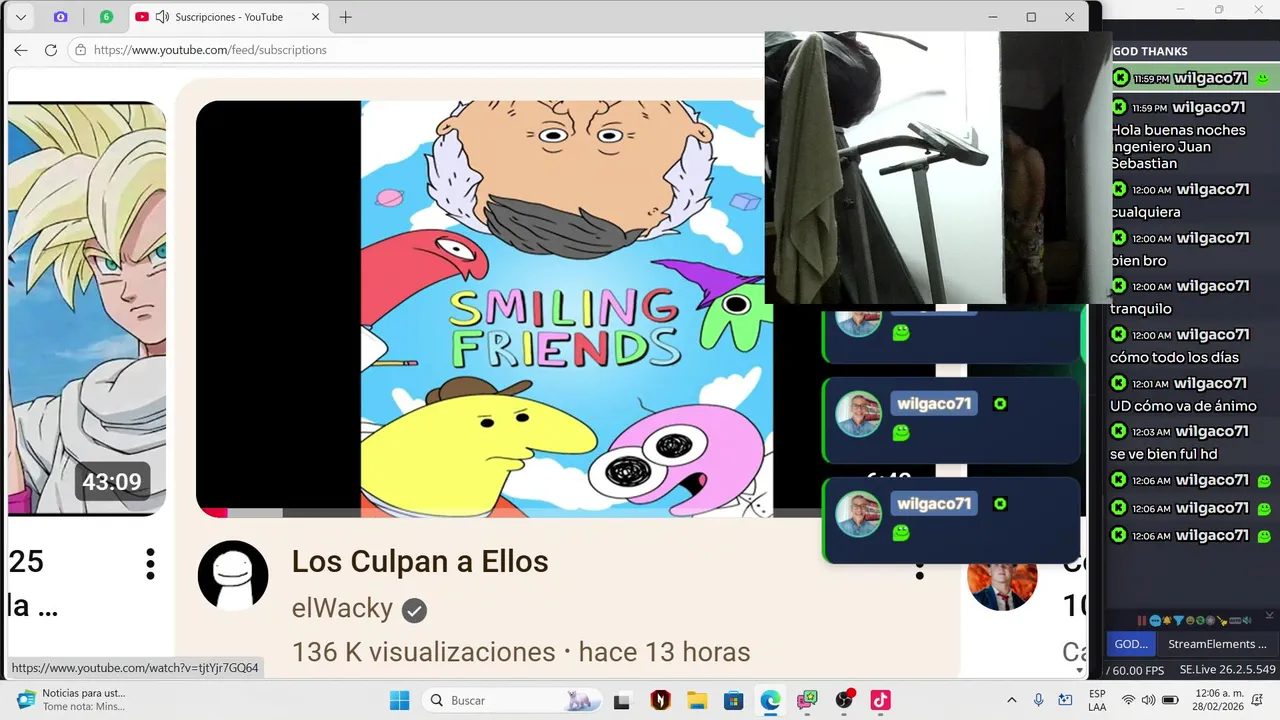Open ESP LAA language switcher
1280x720 pixels.
point(1097,700)
